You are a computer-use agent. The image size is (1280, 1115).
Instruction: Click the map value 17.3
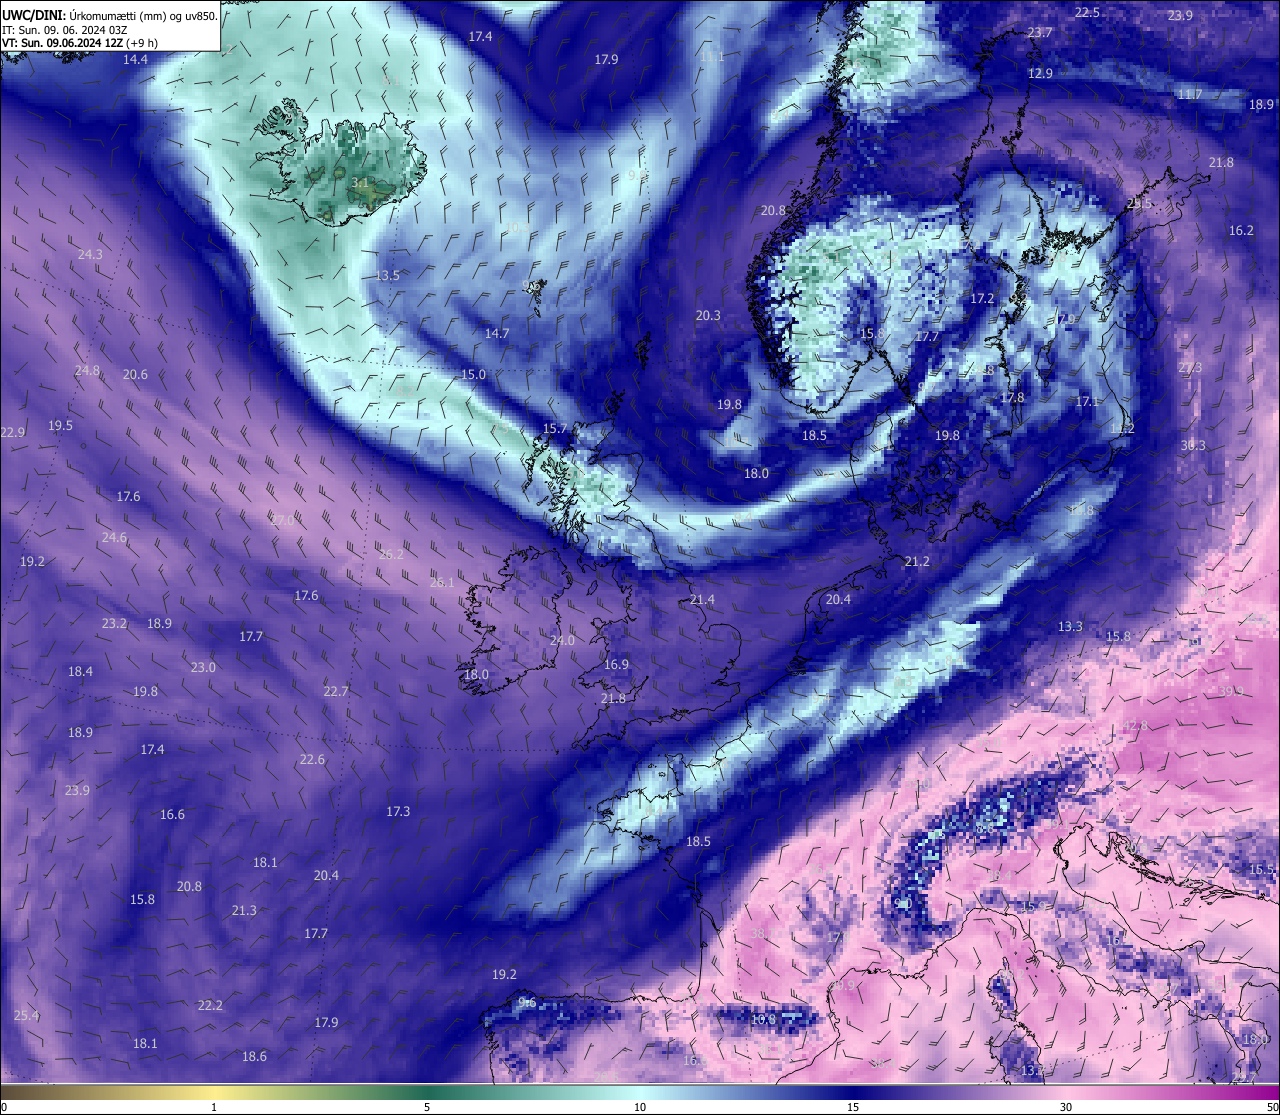click(x=398, y=811)
